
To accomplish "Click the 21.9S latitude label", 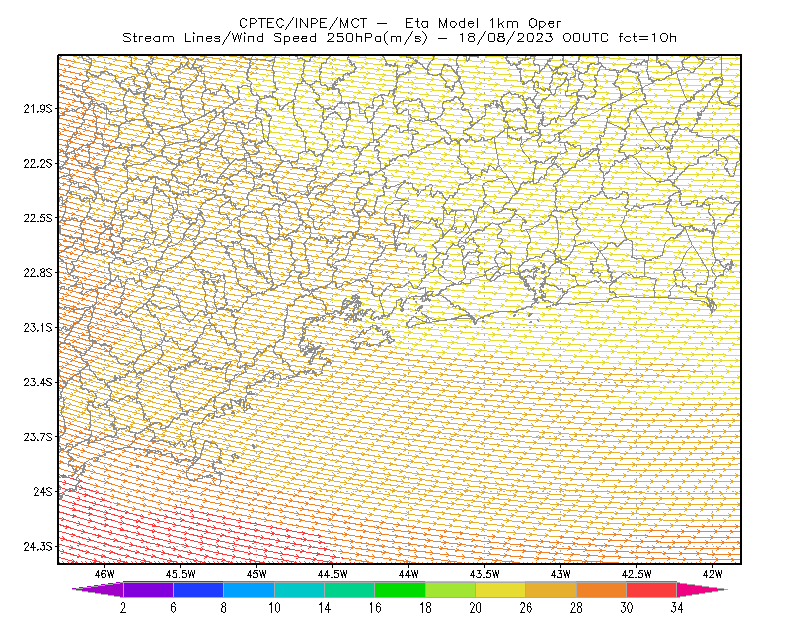I will click(38, 108).
